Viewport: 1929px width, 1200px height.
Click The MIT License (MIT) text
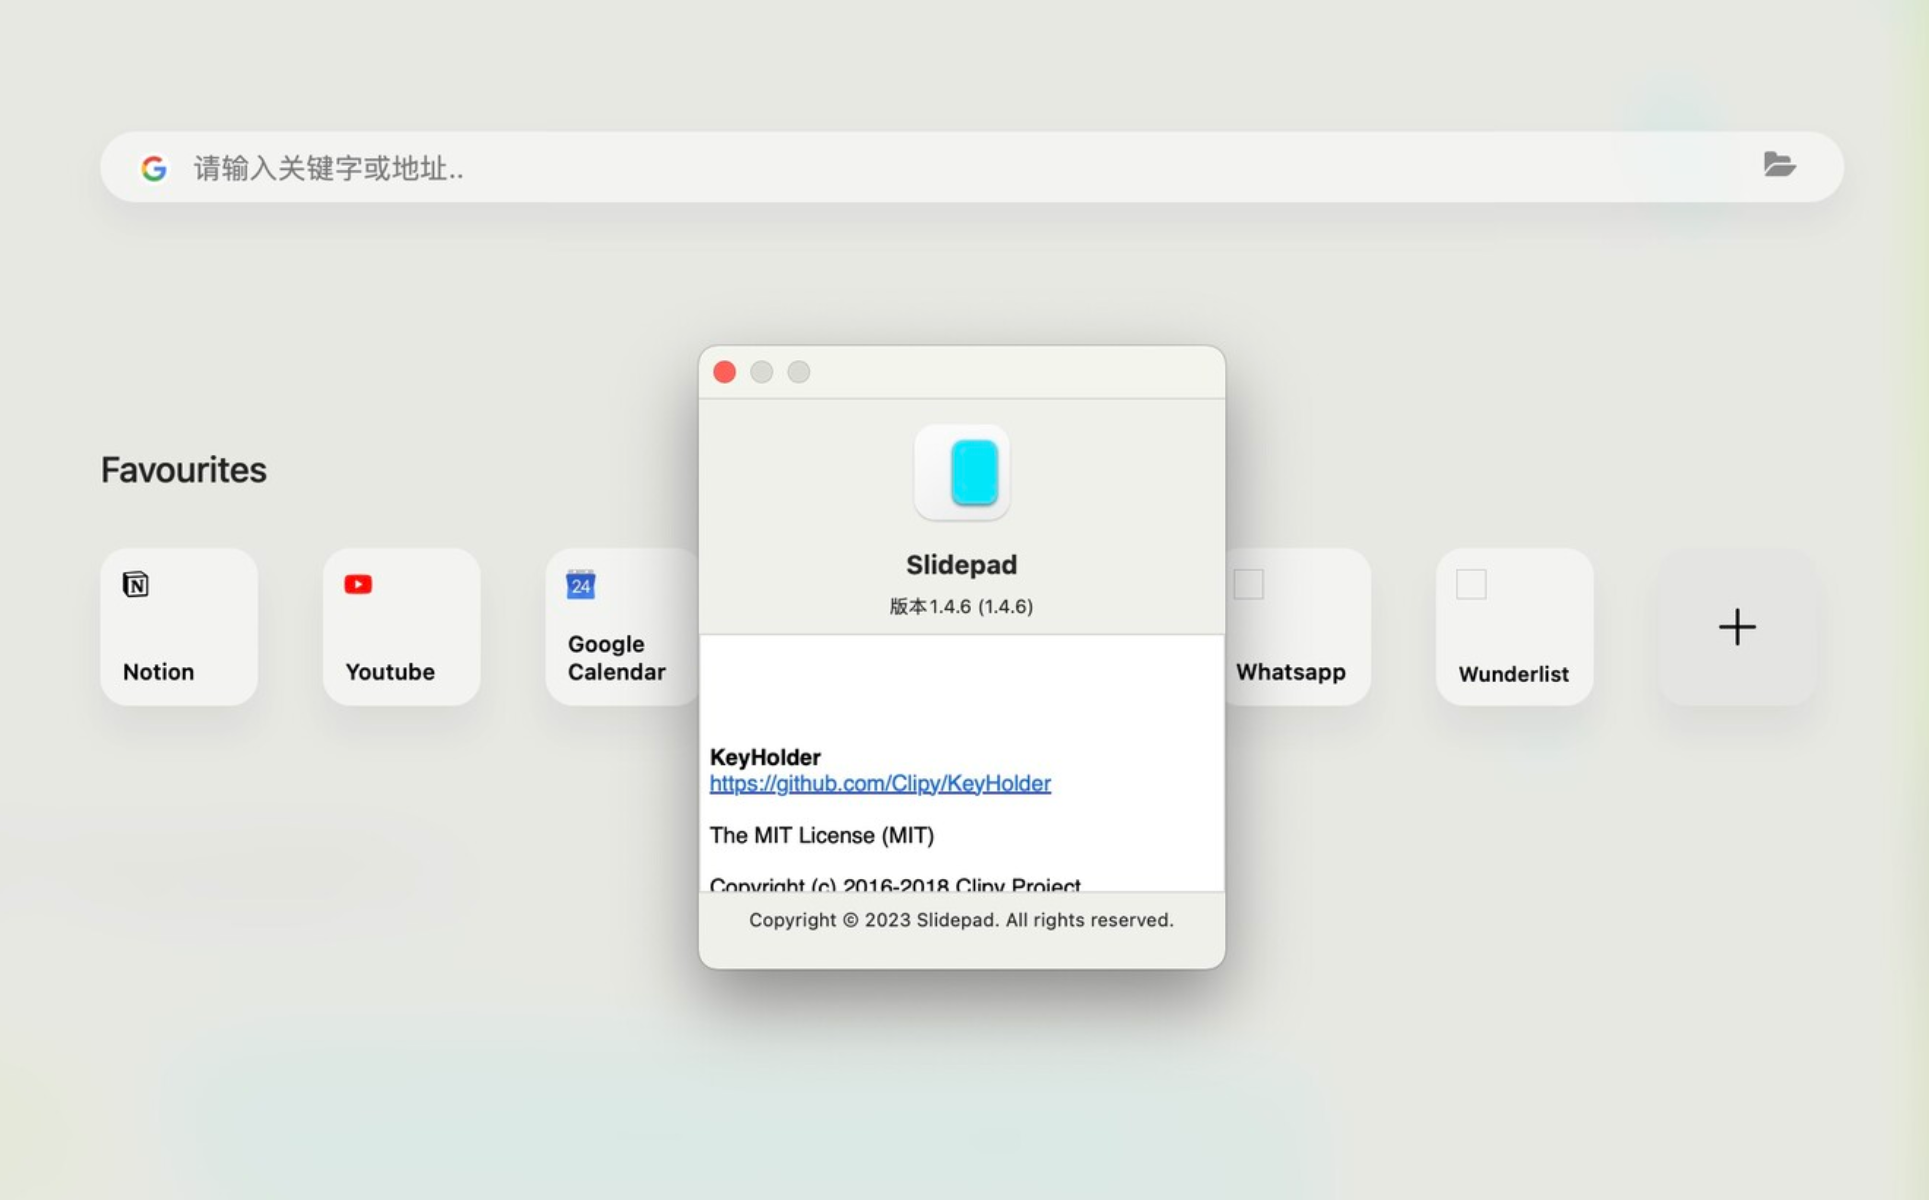pyautogui.click(x=822, y=835)
